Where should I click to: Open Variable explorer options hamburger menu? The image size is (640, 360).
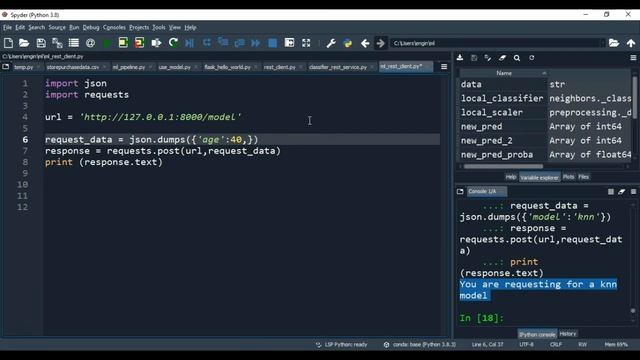[x=633, y=58]
